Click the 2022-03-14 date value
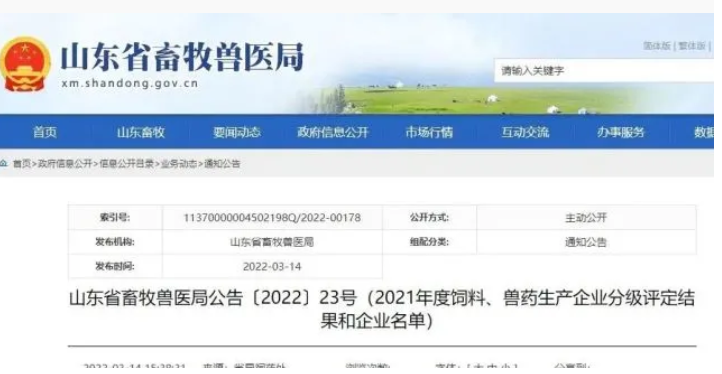 pyautogui.click(x=272, y=266)
